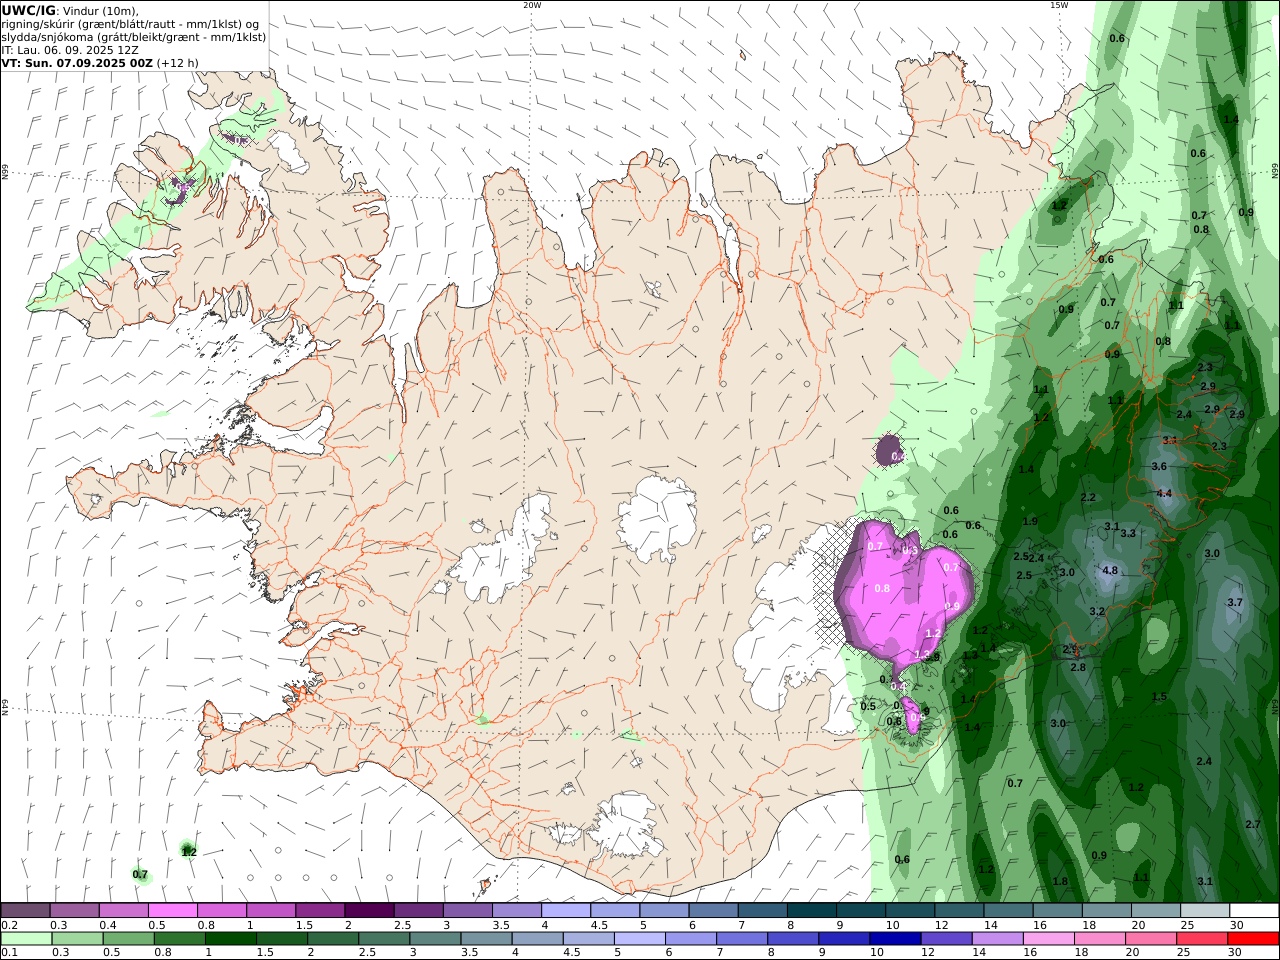The width and height of the screenshot is (1280, 960).
Task: Pick light green rain swatch starting at 0.3
Action: point(77,939)
